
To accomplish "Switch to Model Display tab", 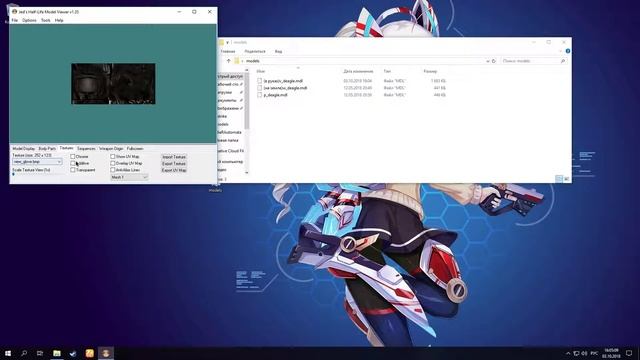I will point(24,149).
